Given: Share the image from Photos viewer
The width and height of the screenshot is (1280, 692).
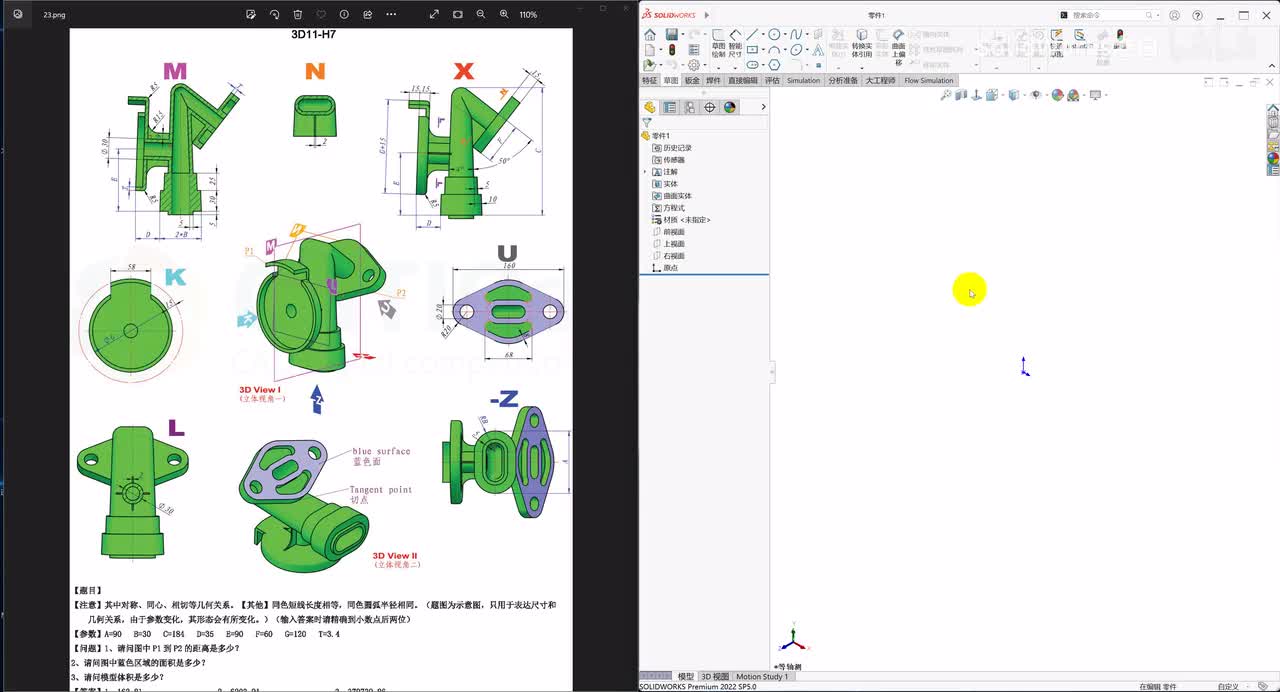Looking at the screenshot, I should coord(368,15).
